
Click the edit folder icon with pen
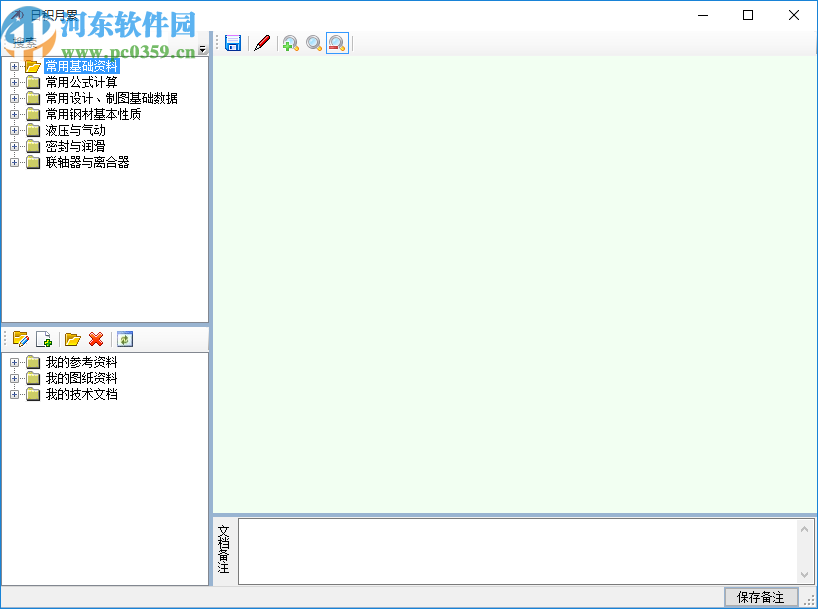coord(21,339)
